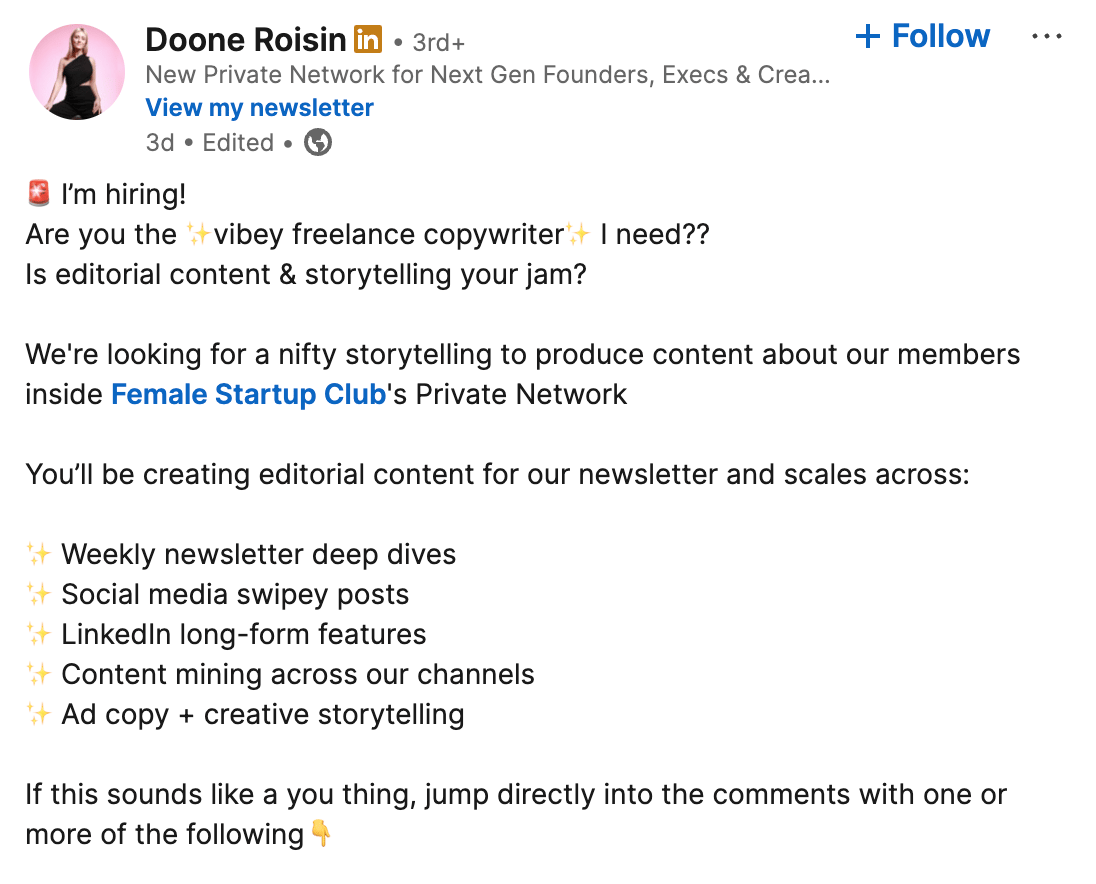The height and width of the screenshot is (884, 1096).
Task: Click sparkle beside "Ad copy + creative storytelling"
Action: click(39, 714)
